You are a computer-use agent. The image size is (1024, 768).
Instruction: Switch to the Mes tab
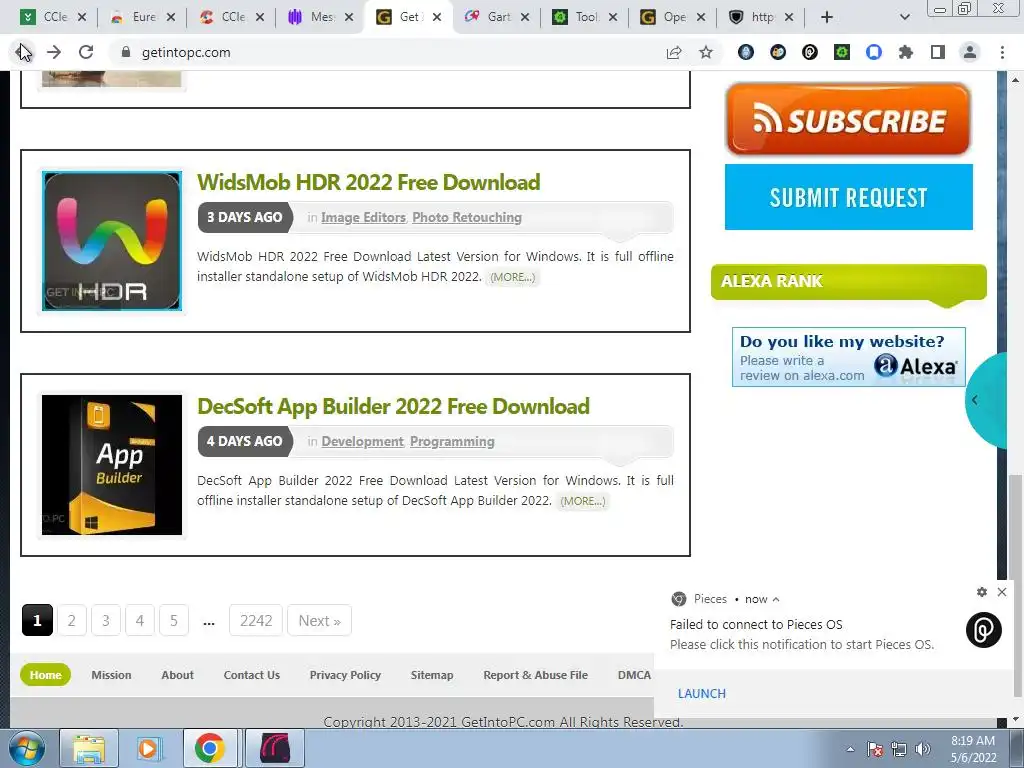coord(322,17)
